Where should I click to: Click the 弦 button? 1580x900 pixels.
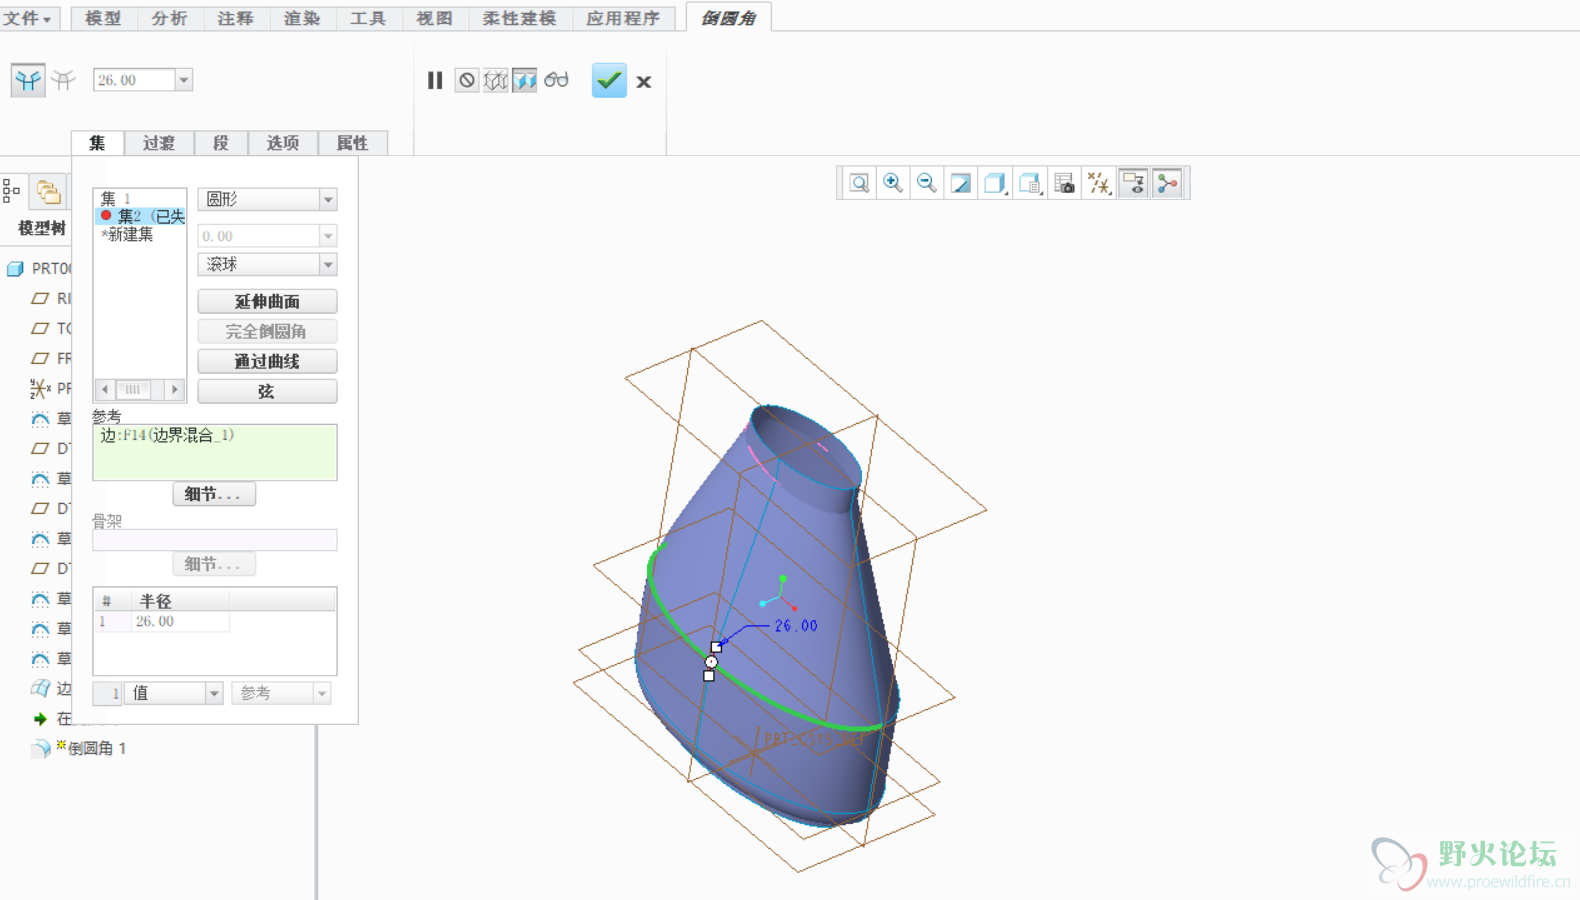click(267, 391)
